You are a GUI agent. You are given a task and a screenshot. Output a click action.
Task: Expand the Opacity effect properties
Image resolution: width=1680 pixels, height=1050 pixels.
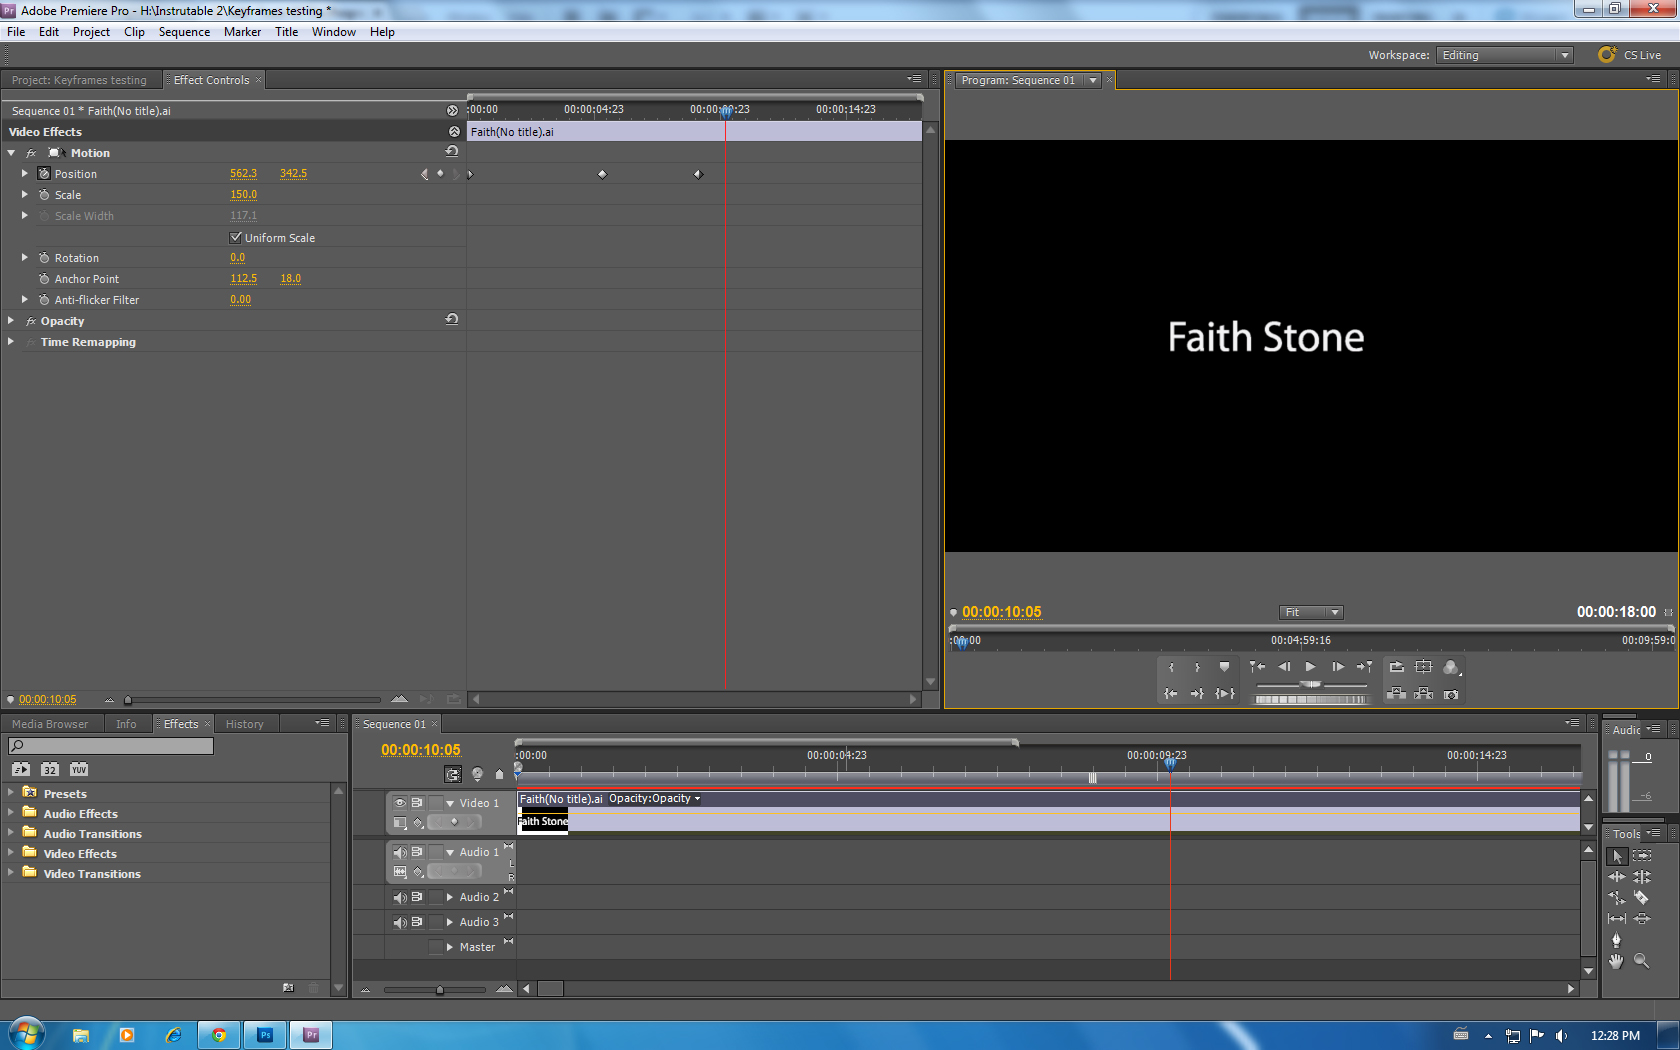click(x=11, y=321)
